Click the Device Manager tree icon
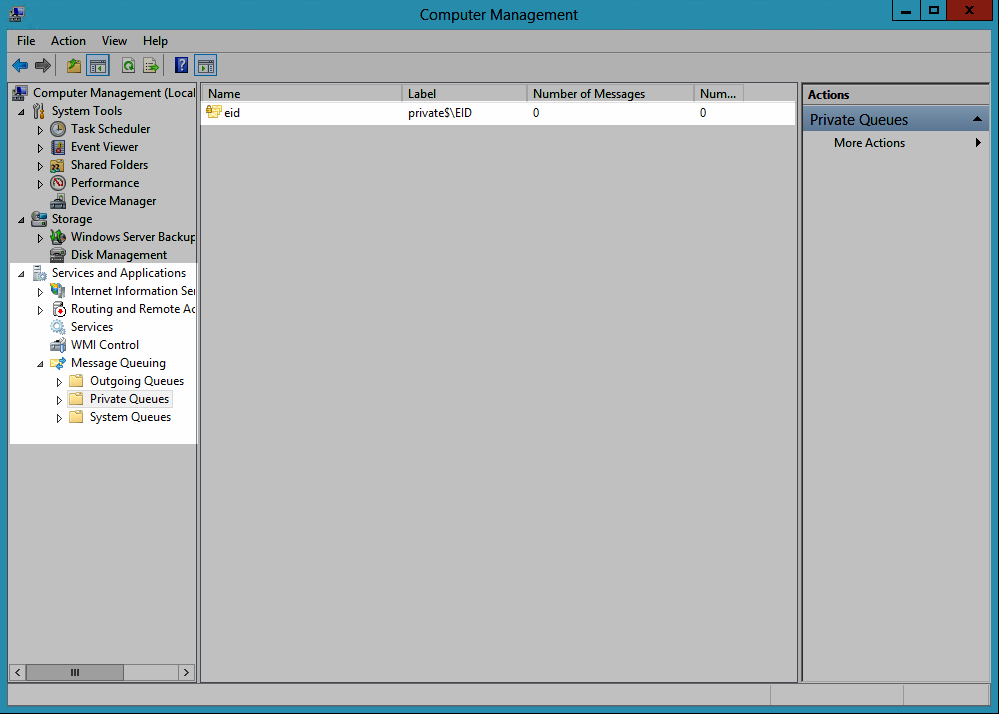999x714 pixels. pyautogui.click(x=58, y=201)
